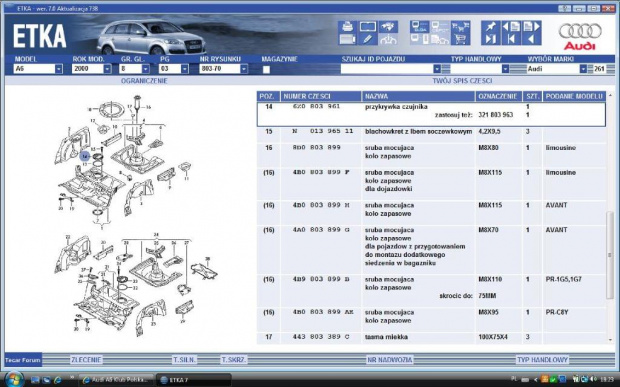Click the parts list scroll down arrow
This screenshot has width=620, height=387.
[610, 340]
